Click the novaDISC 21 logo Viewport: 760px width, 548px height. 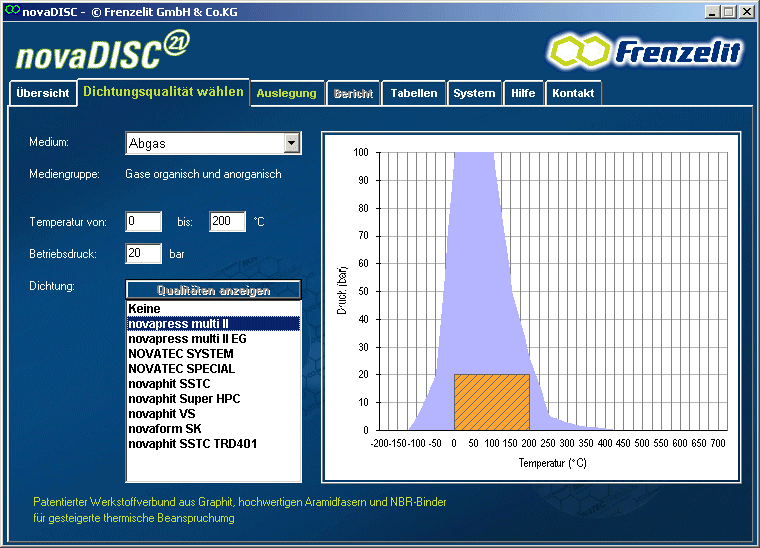(x=101, y=50)
